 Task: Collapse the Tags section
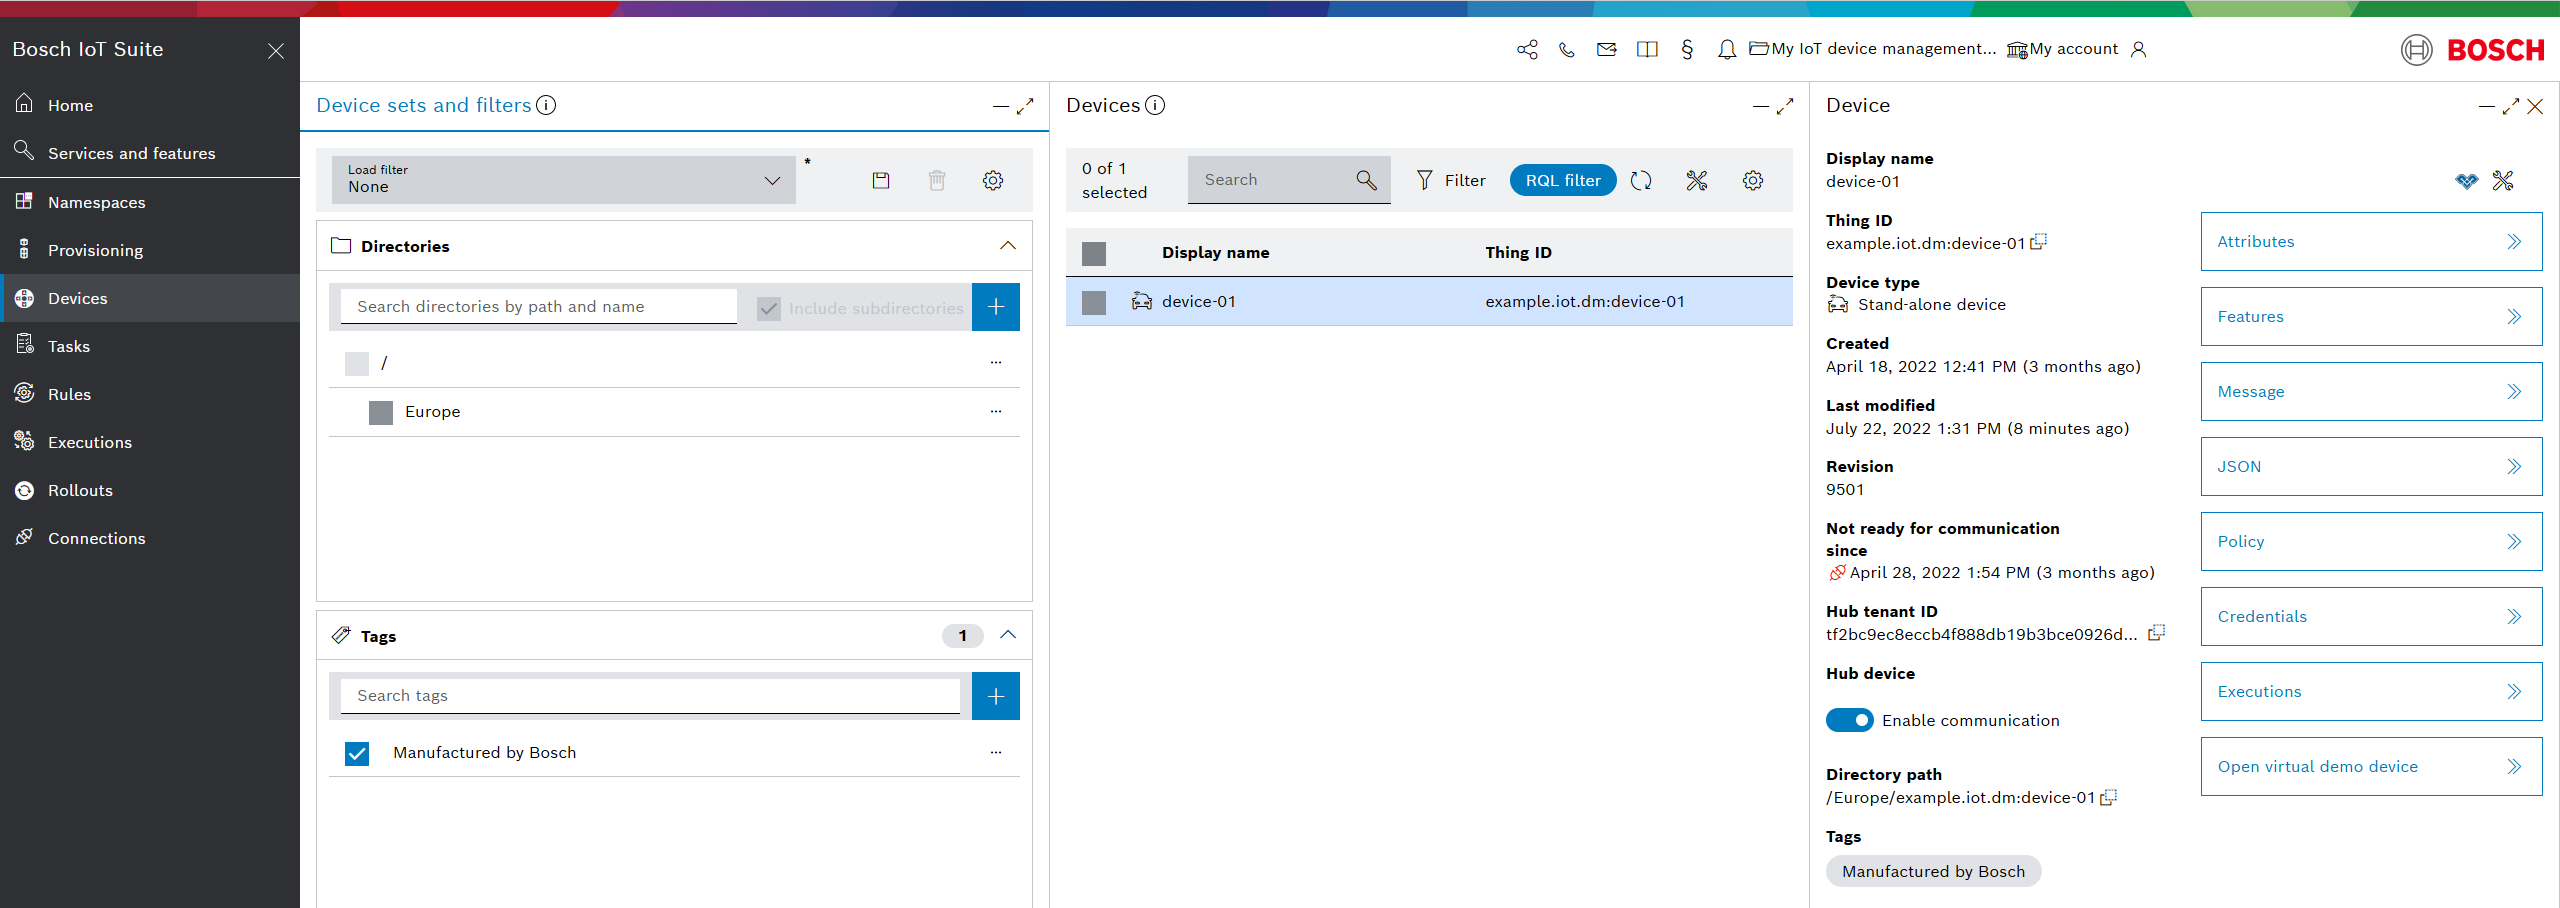[1008, 635]
